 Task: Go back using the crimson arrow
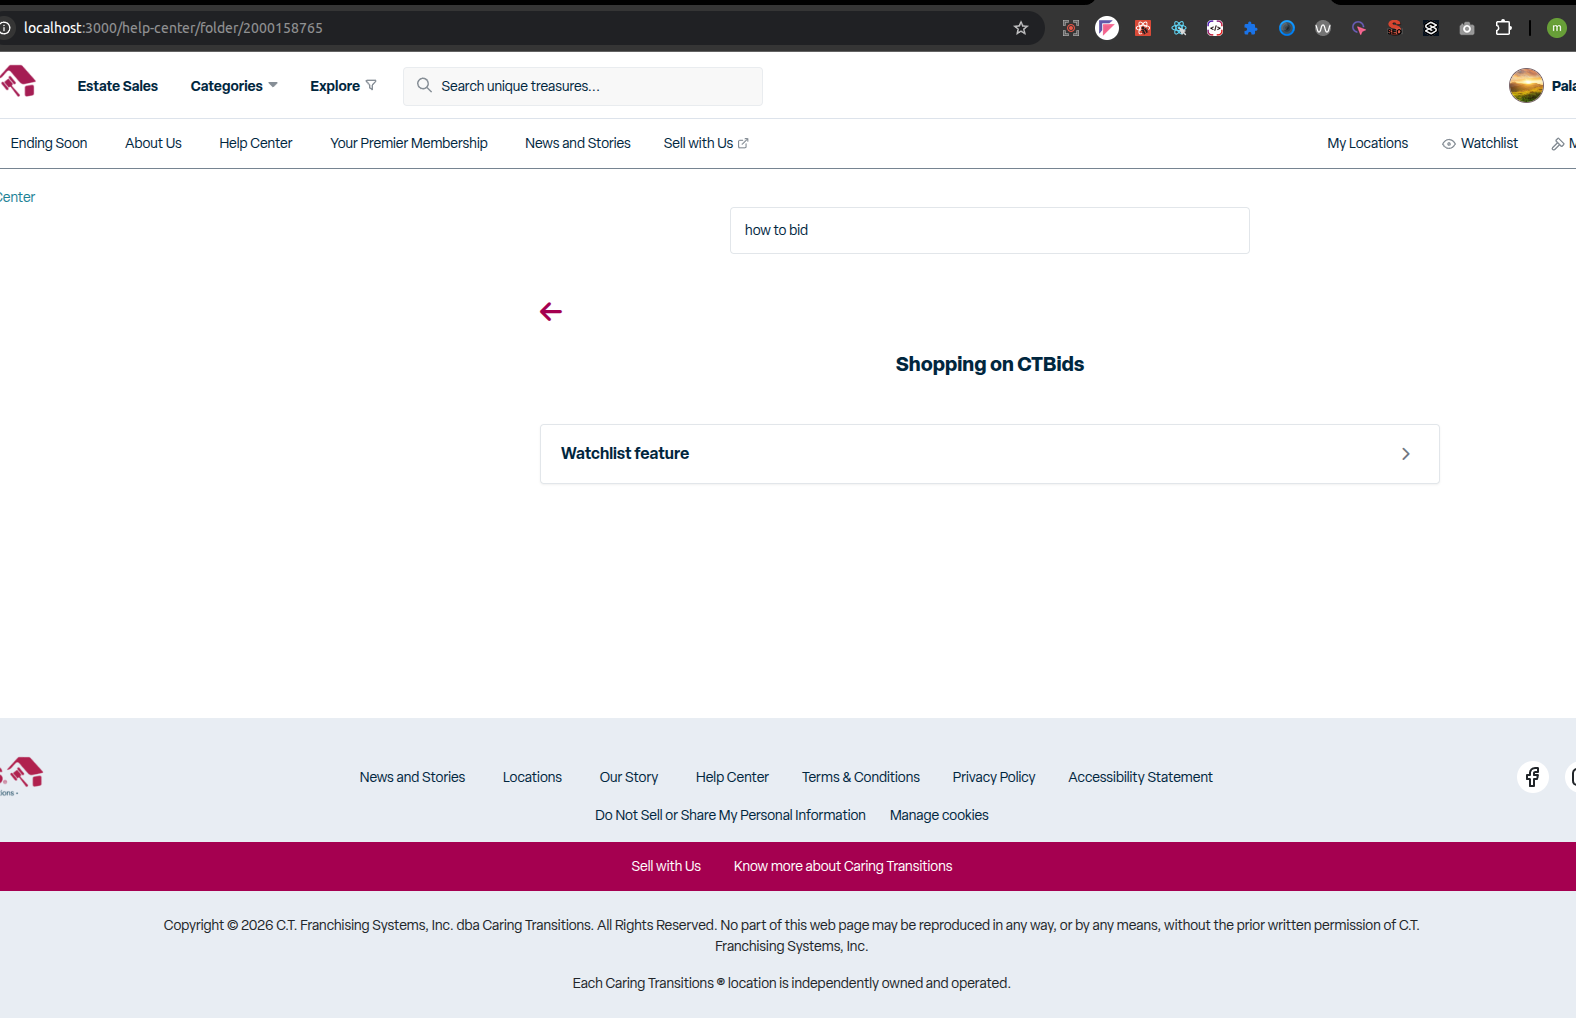pos(551,312)
